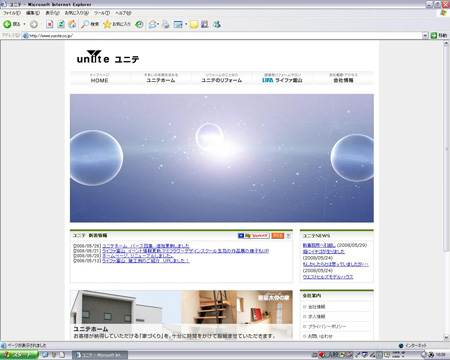
Task: Open the プライバシーポリシー sidebar link
Action: pos(327,326)
